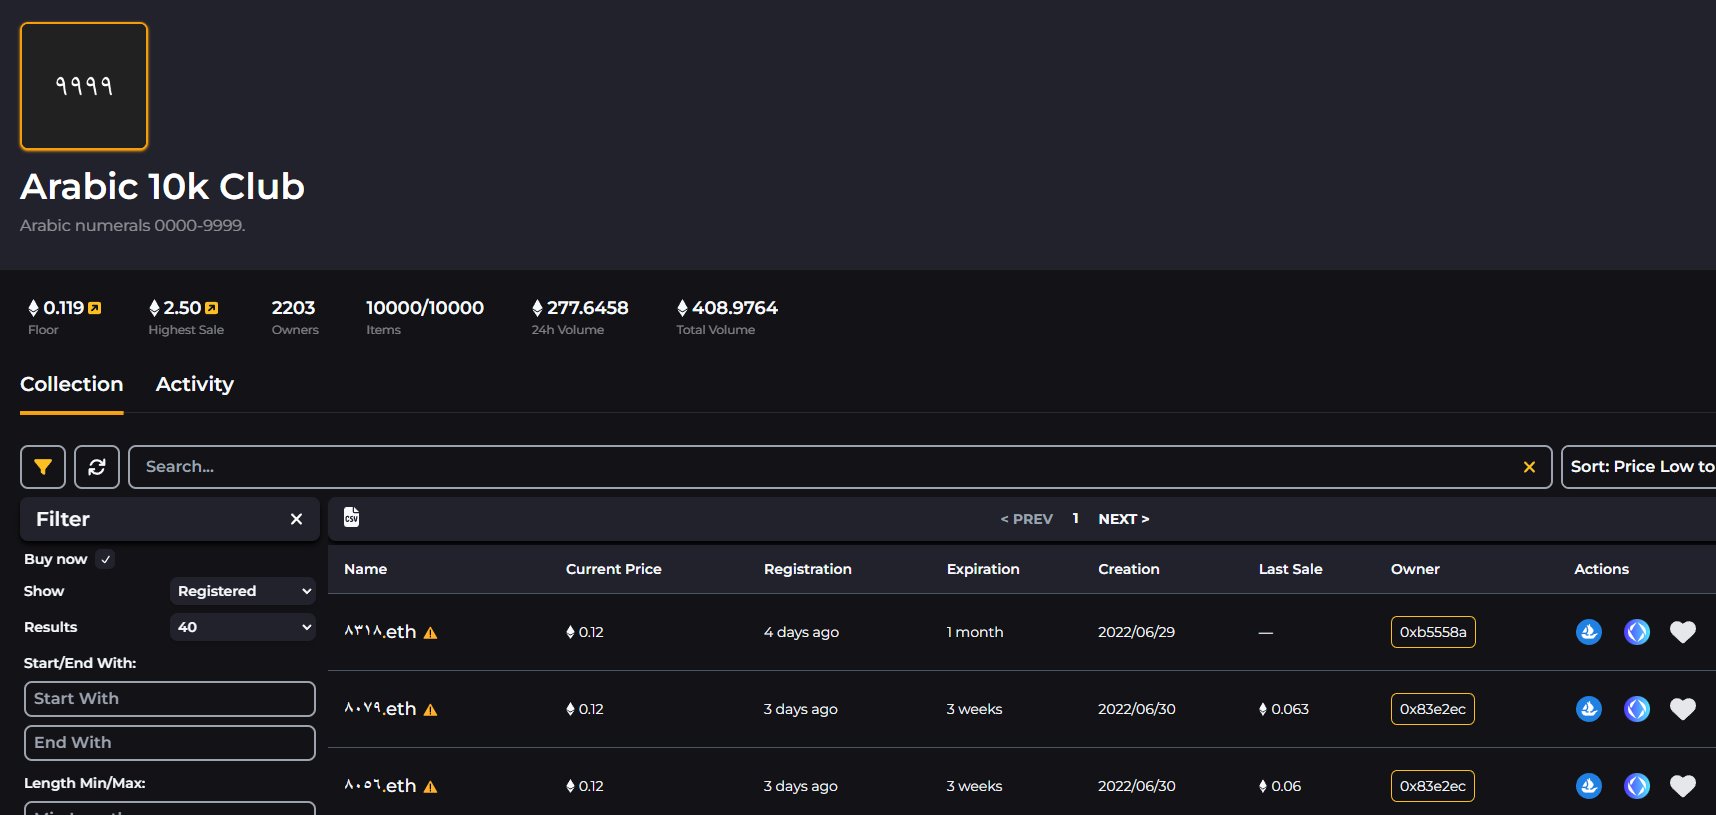Open ٨٠٥٦.eth on OpenSea

point(1589,786)
